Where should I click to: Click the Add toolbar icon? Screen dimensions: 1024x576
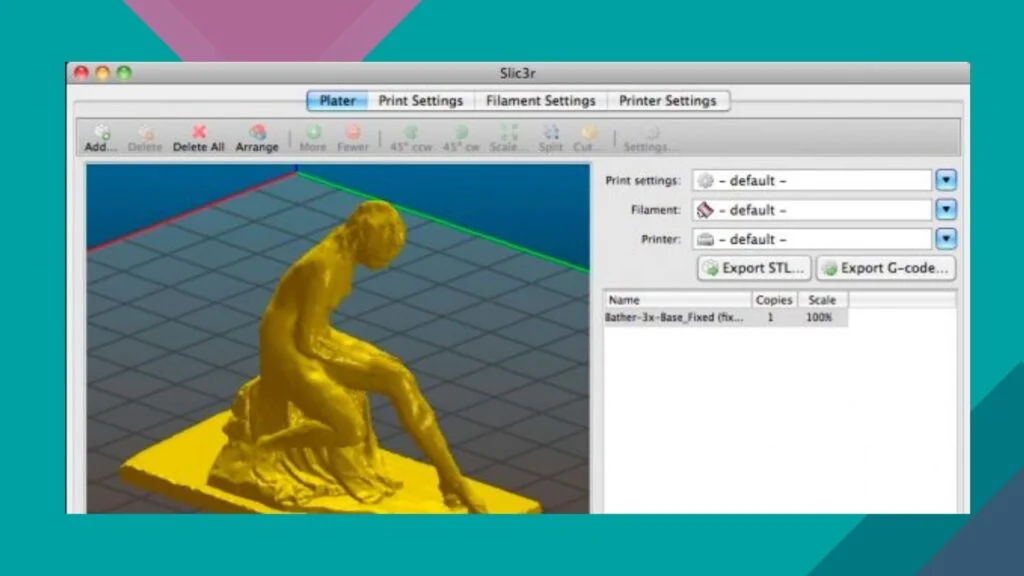101,133
